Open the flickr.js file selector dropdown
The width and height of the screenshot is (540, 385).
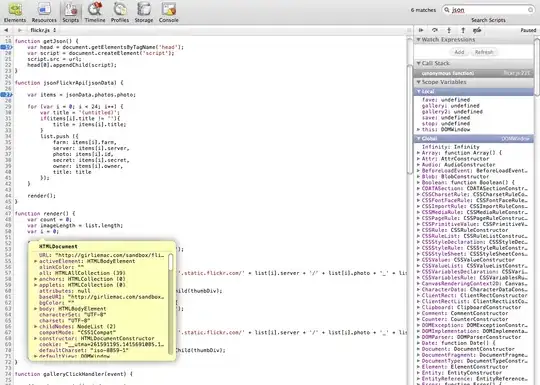43,30
